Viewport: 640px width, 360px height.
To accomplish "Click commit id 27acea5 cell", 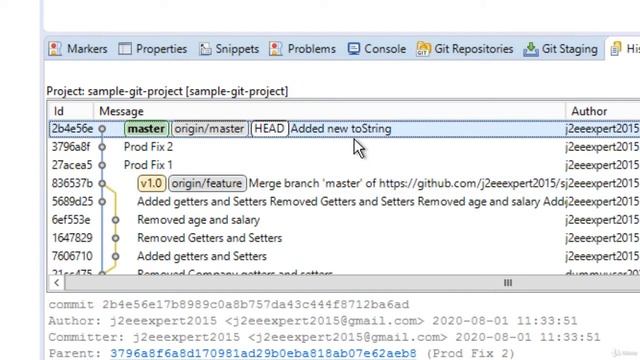I will 72,165.
